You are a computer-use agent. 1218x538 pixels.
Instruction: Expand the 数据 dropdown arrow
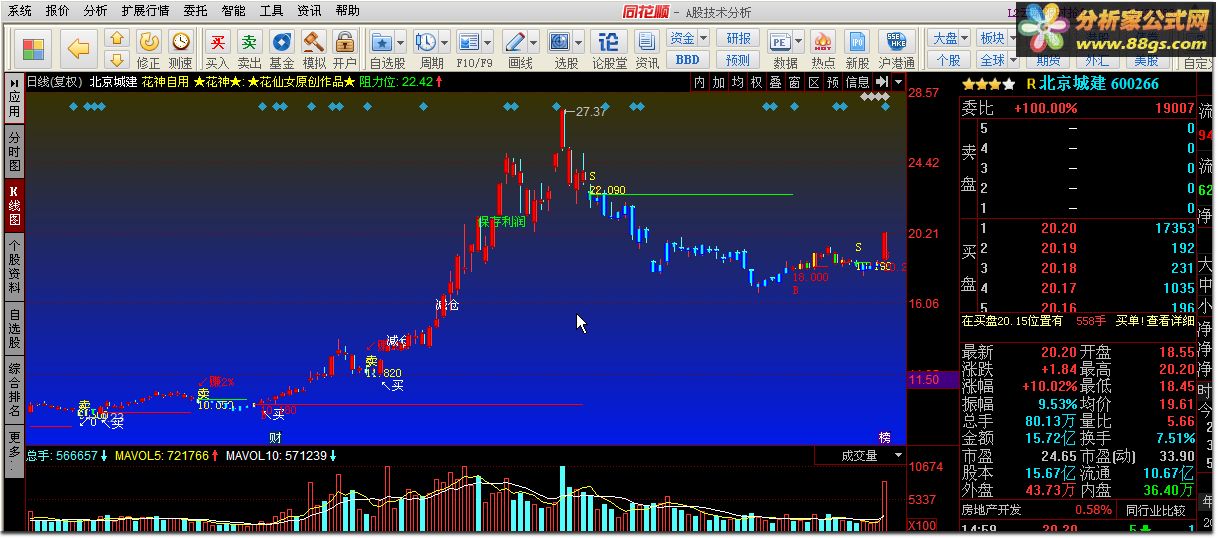(x=801, y=43)
